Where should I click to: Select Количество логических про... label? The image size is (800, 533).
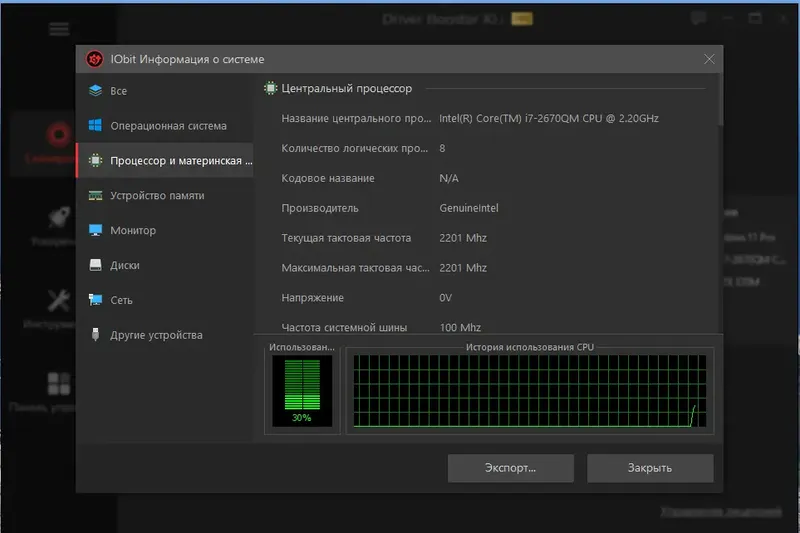click(355, 148)
